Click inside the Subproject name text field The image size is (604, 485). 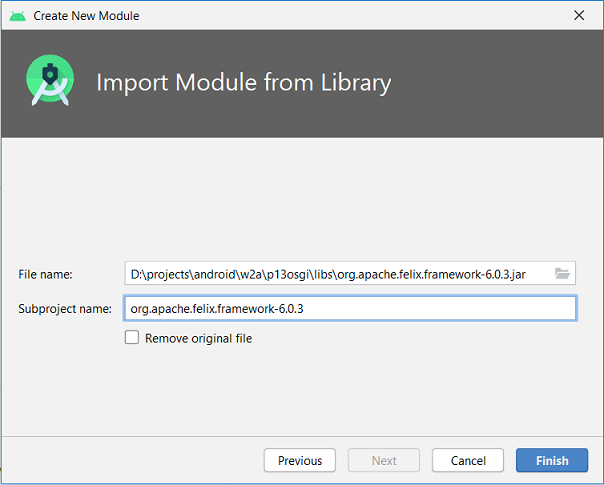pyautogui.click(x=350, y=308)
